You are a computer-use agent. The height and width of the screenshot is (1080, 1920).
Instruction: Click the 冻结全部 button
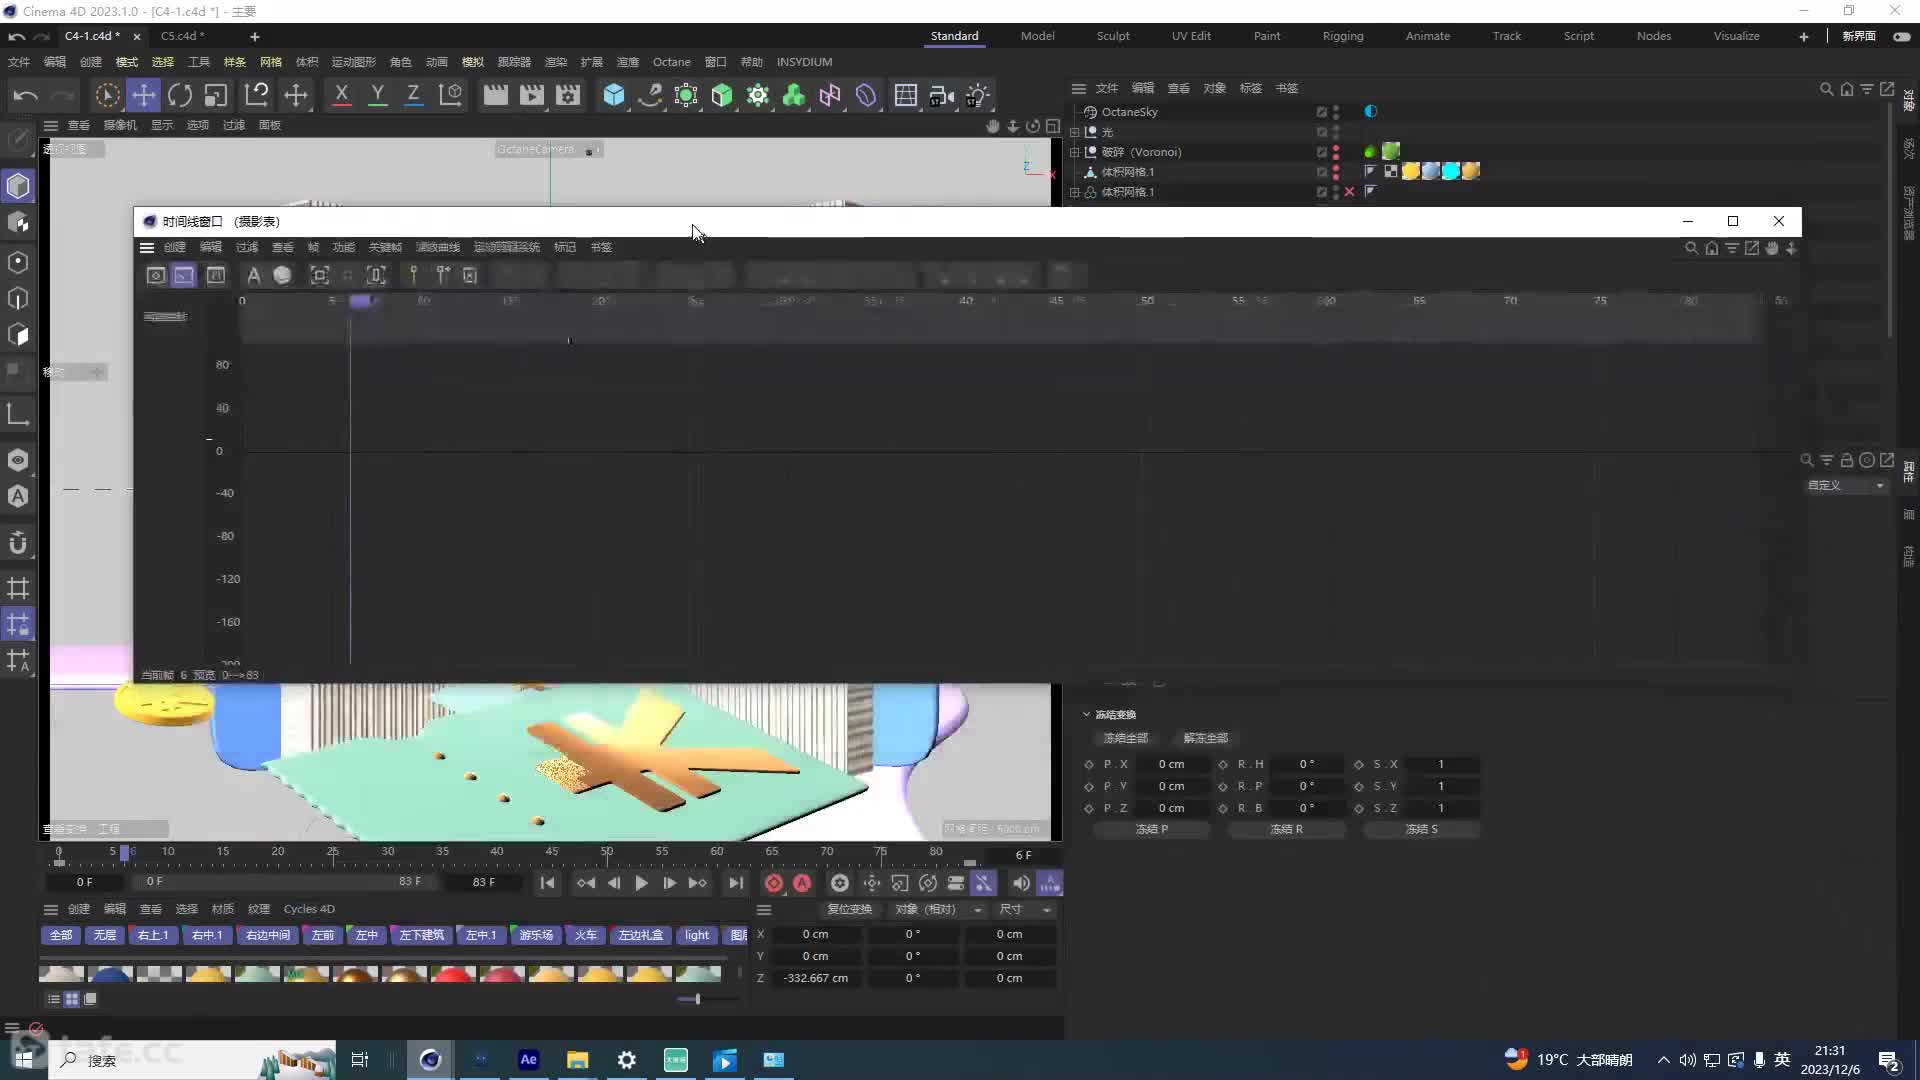[1126, 738]
